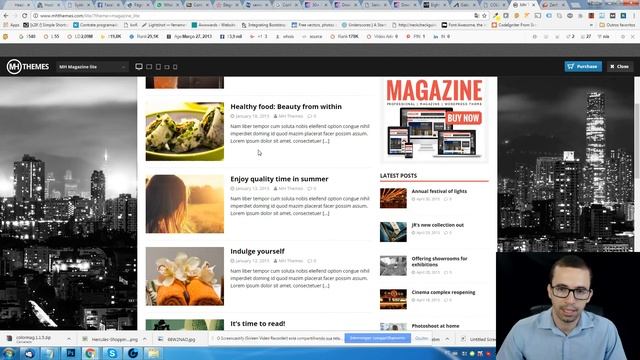Open Photoshop from the taskbar
The height and width of the screenshot is (360, 640).
tap(71, 353)
